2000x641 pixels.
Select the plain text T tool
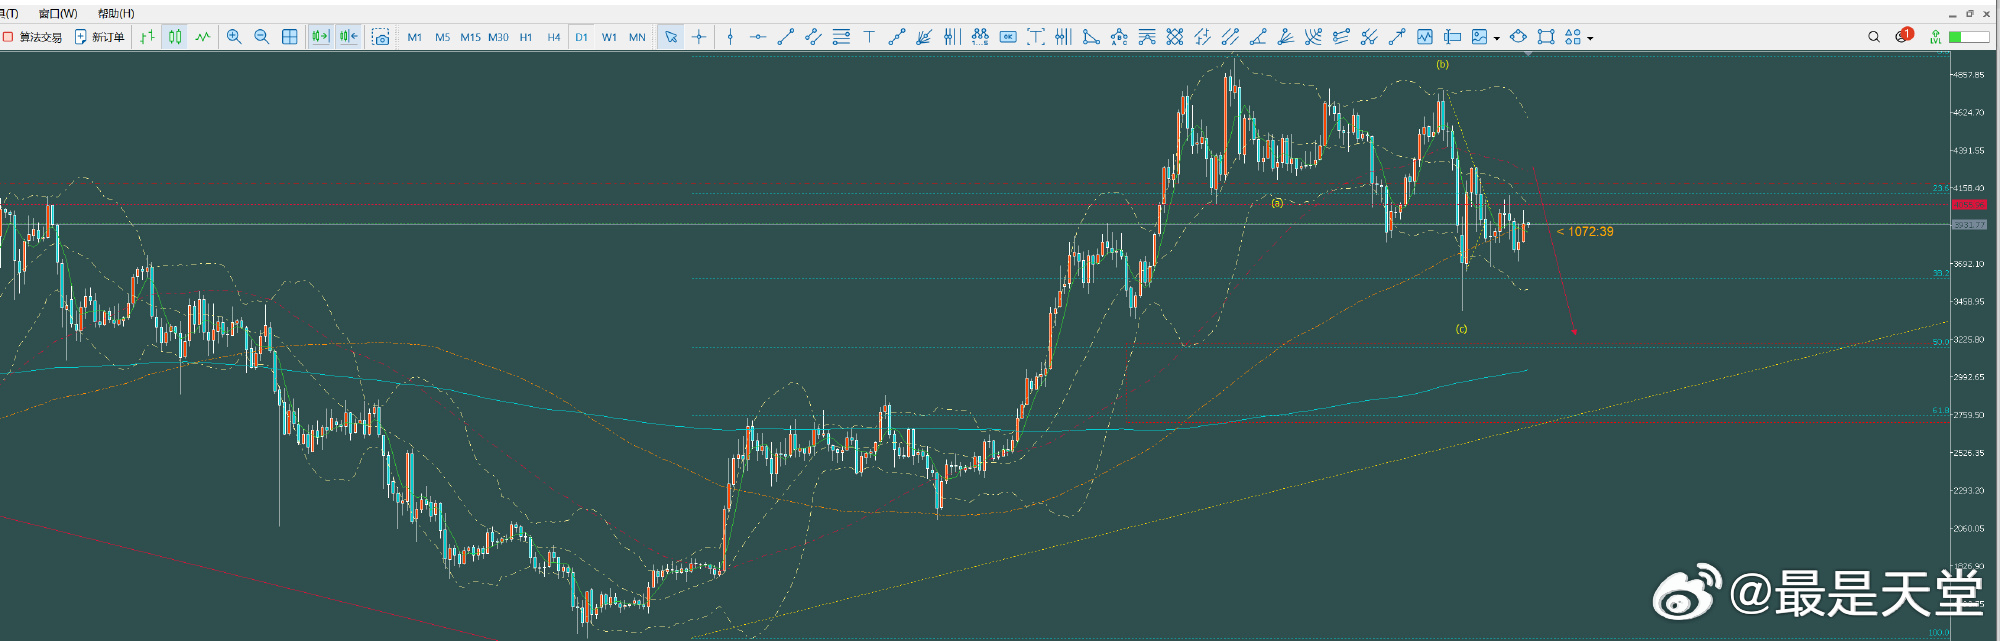[x=869, y=37]
